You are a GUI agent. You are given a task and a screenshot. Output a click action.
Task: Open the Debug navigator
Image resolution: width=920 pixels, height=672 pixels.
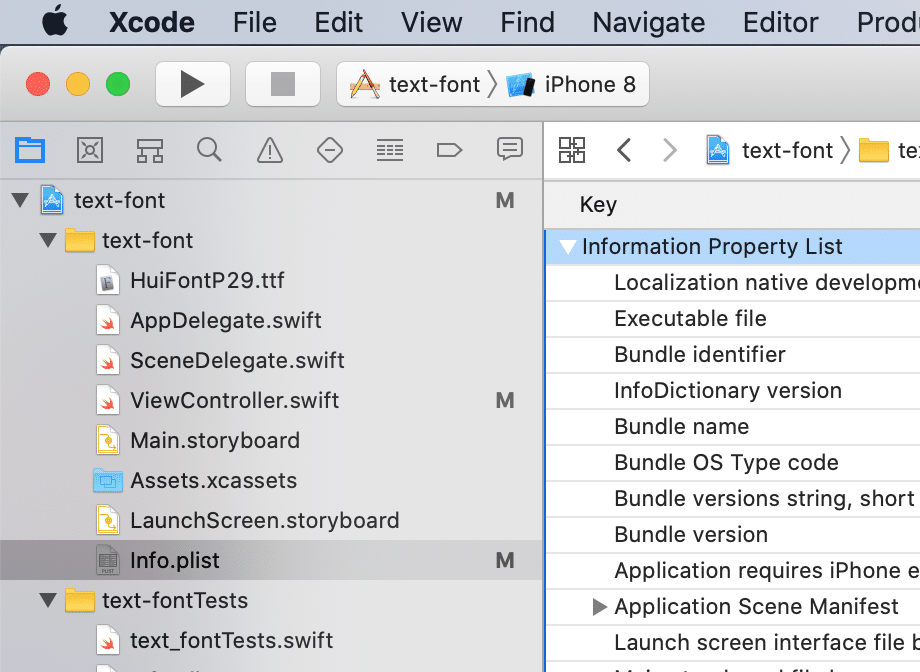(390, 150)
